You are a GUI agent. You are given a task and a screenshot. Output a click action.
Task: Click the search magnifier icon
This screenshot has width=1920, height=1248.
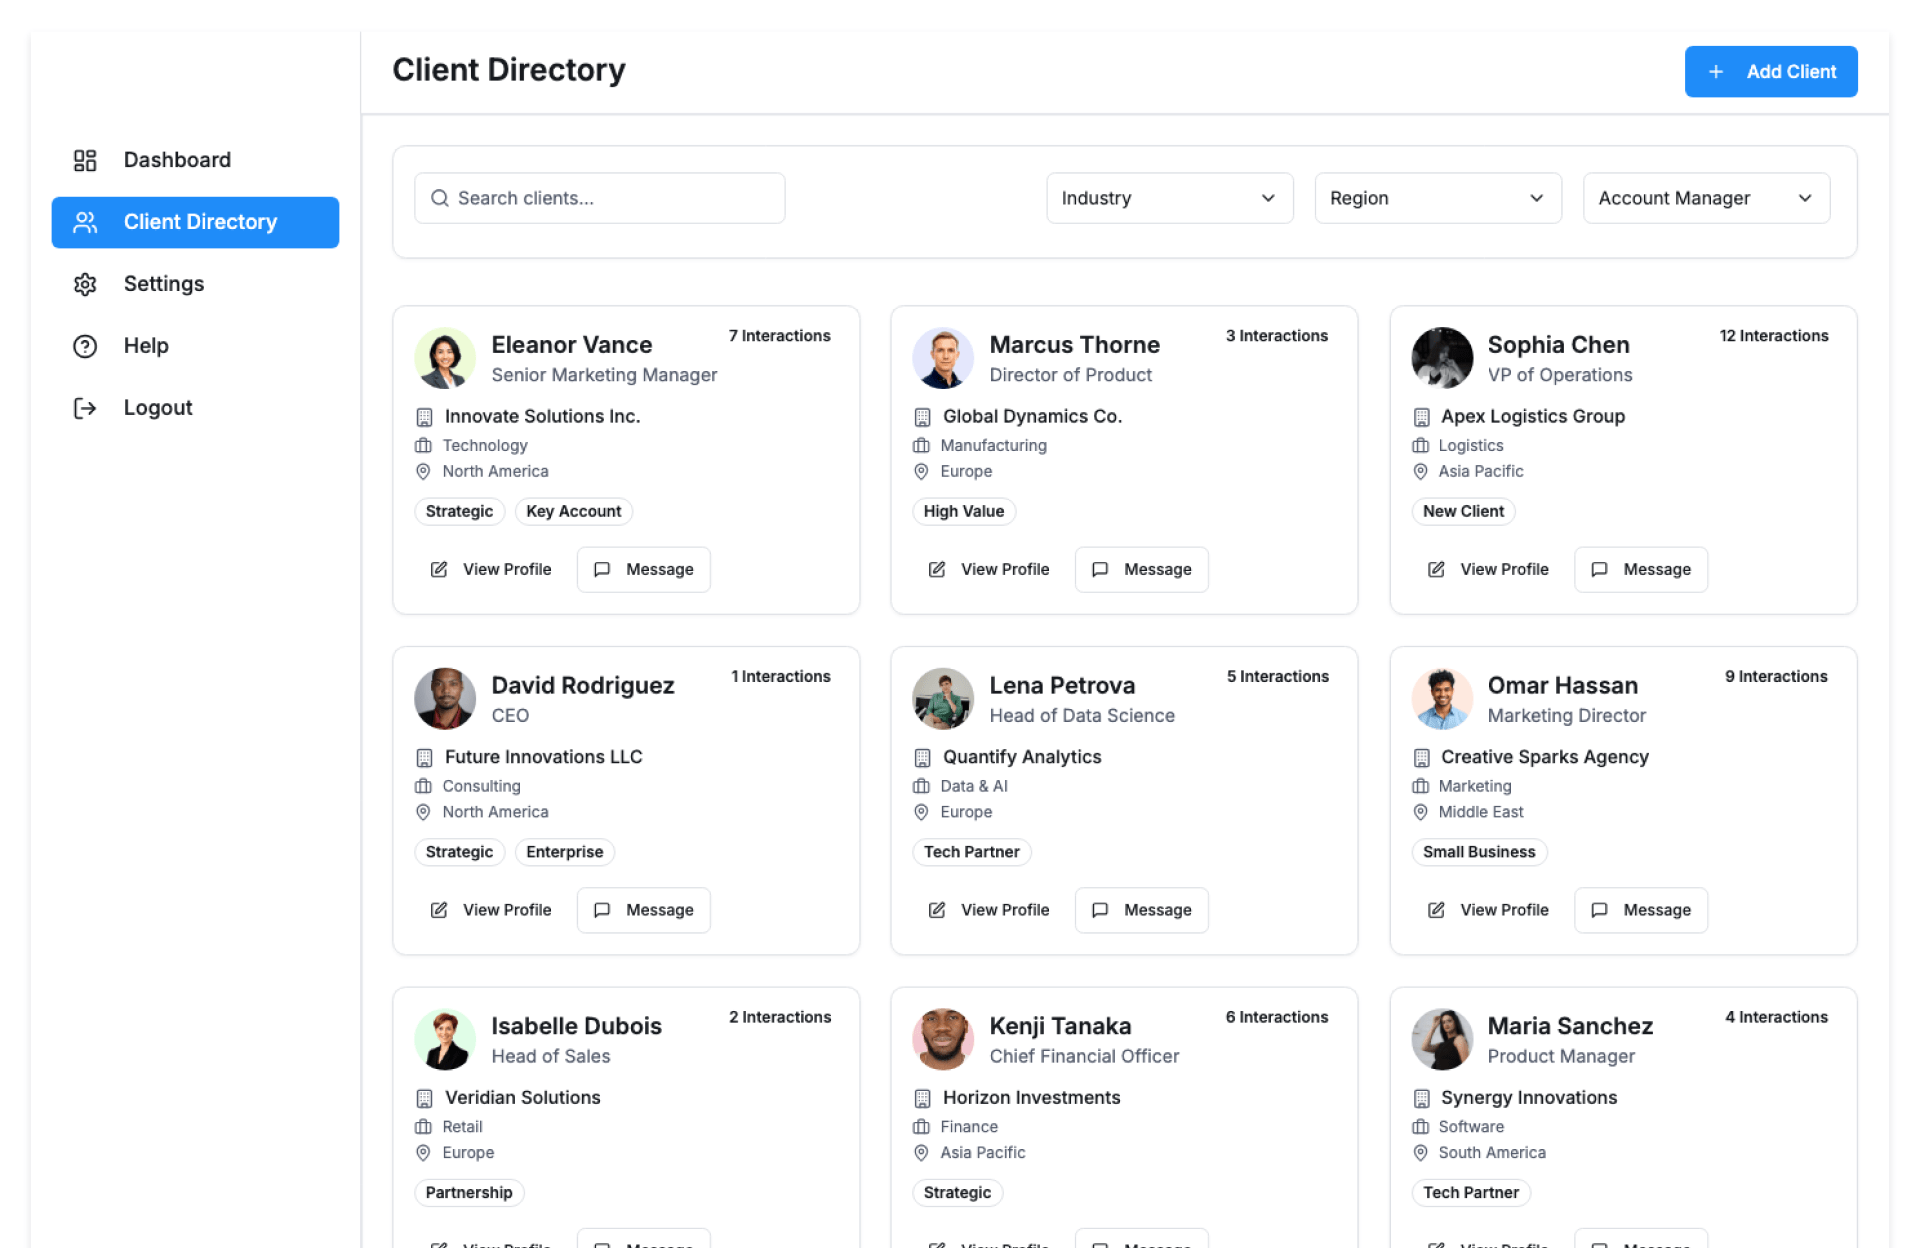439,198
